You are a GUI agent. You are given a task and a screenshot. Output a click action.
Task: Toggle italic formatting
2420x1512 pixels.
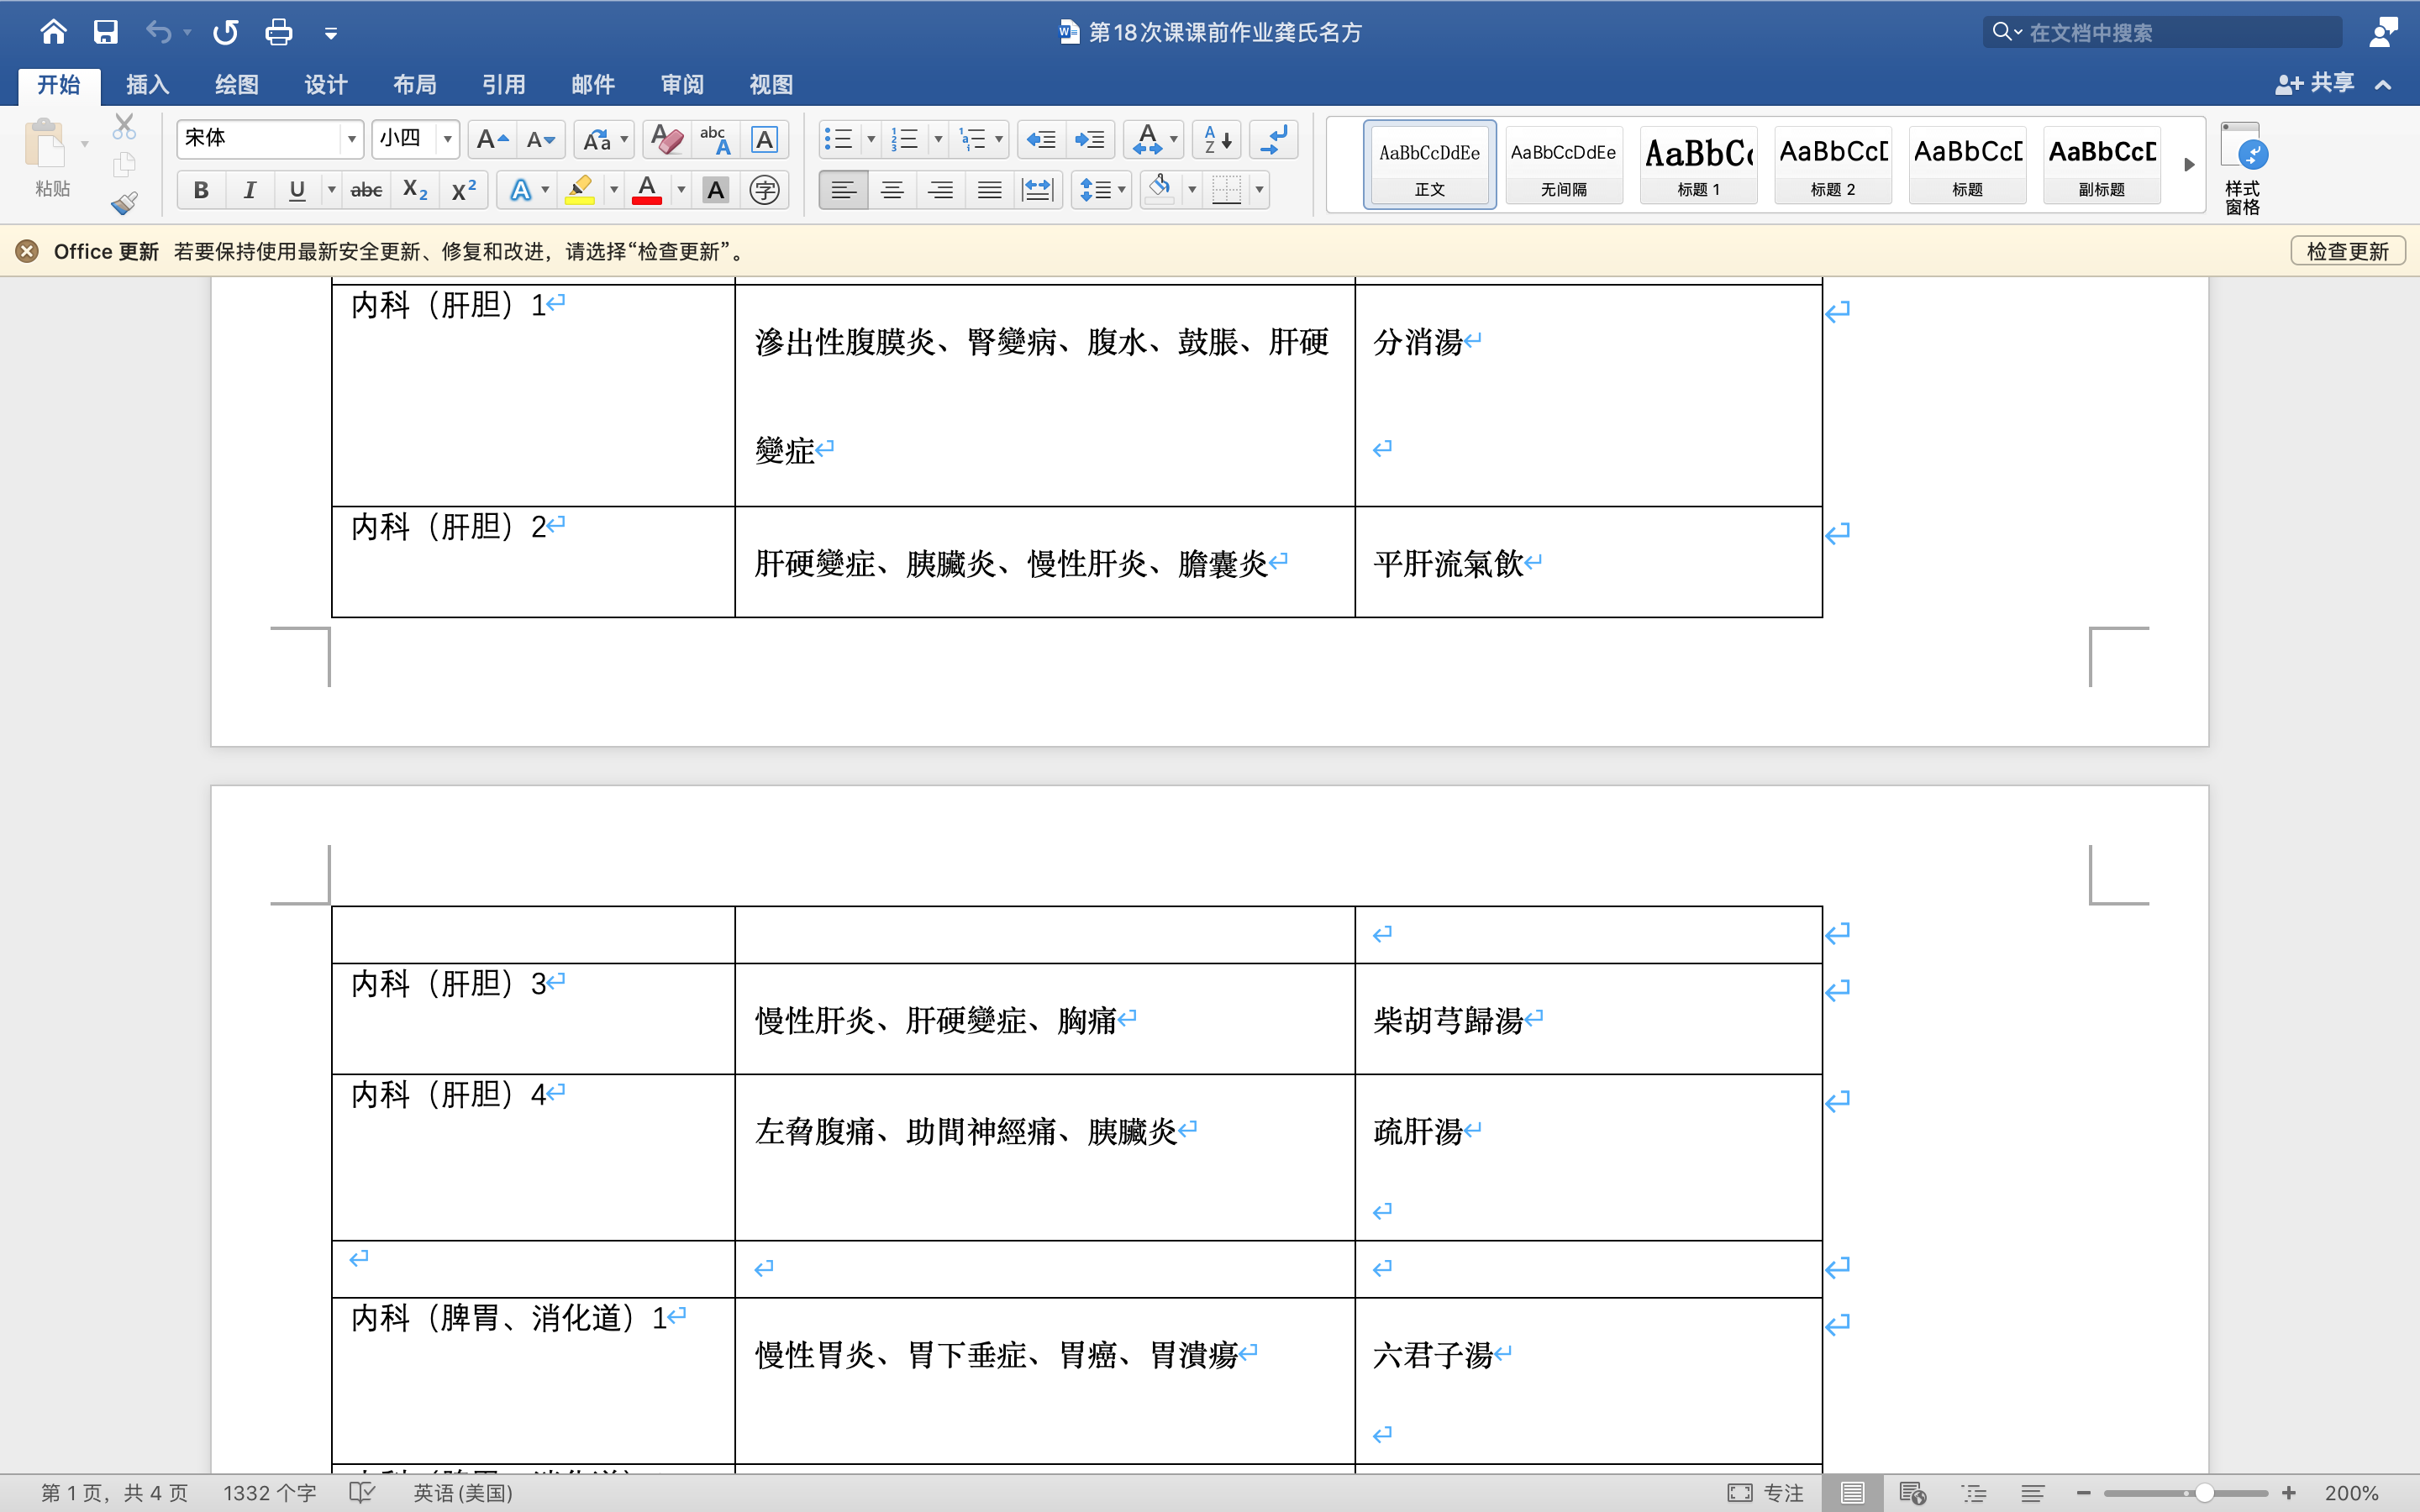pyautogui.click(x=249, y=190)
